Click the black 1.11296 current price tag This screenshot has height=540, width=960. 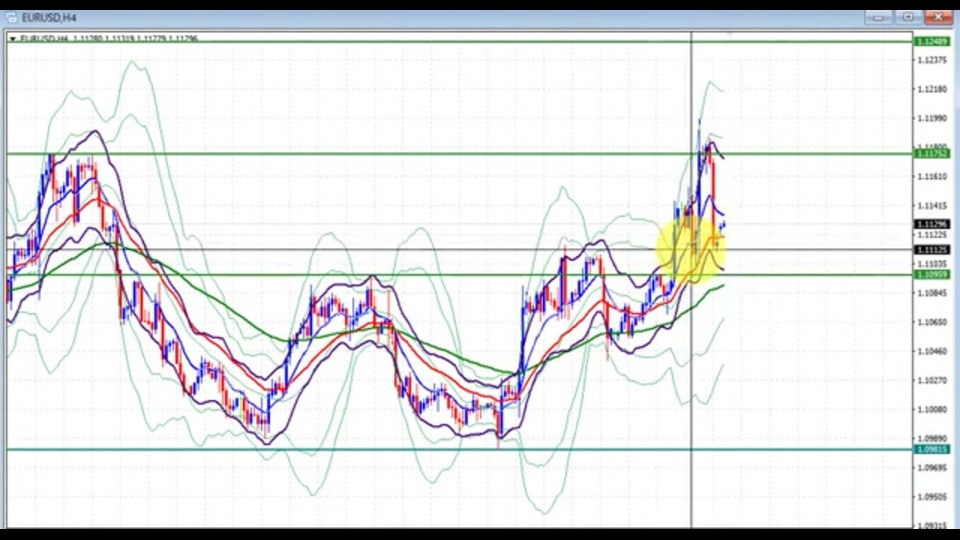[931, 225]
